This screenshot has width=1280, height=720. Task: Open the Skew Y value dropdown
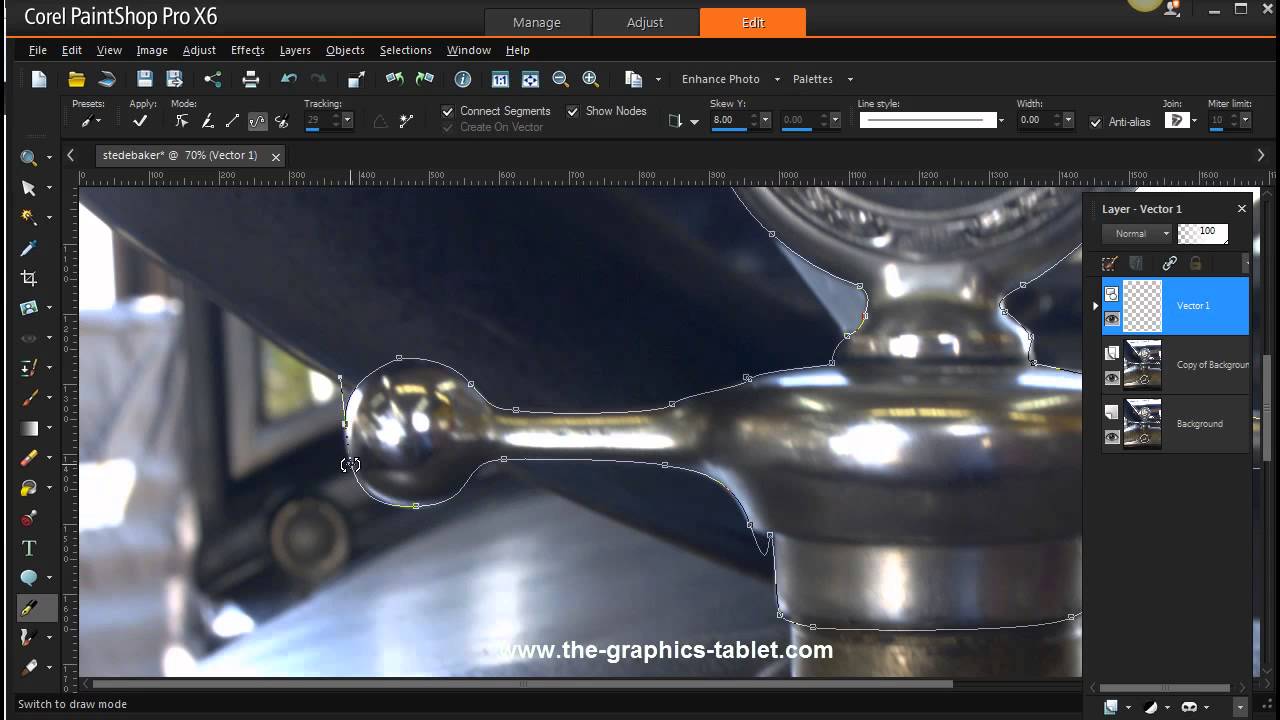point(766,120)
